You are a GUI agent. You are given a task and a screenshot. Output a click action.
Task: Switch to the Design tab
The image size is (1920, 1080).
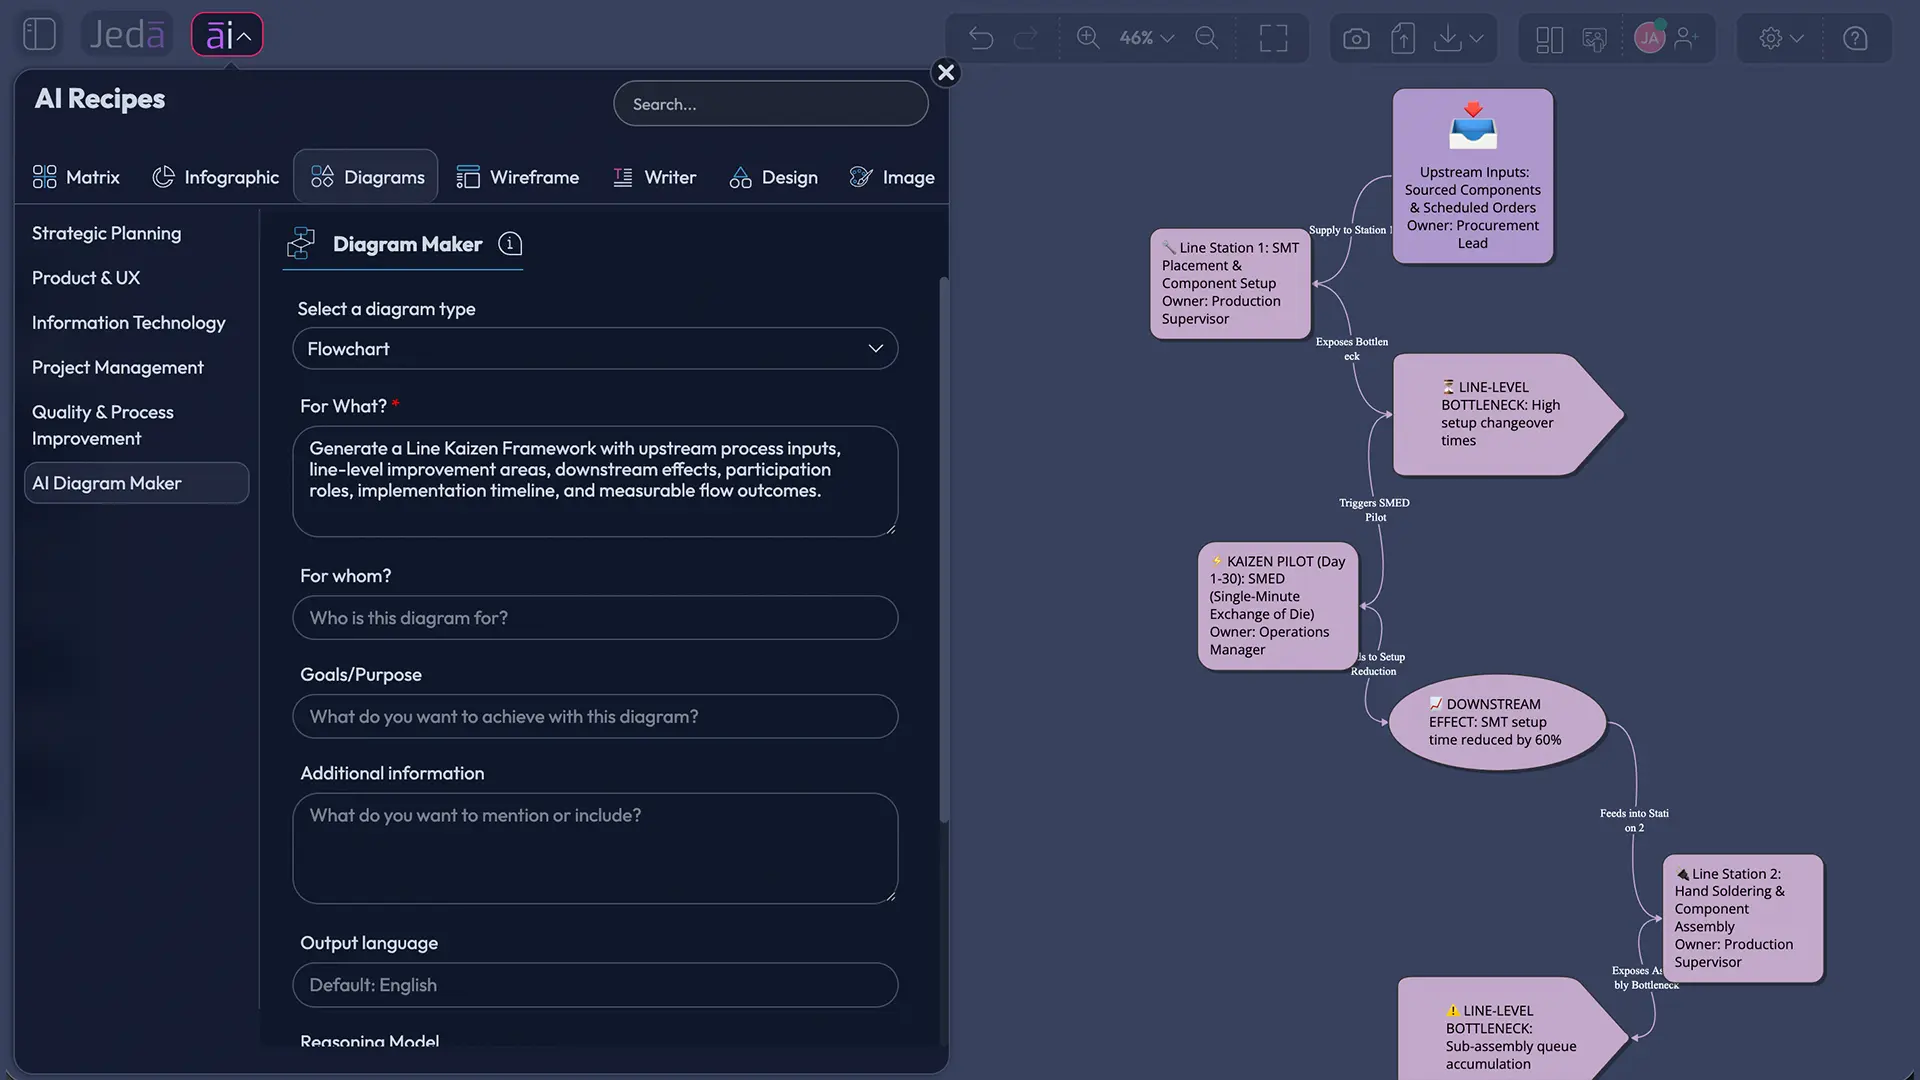click(773, 177)
